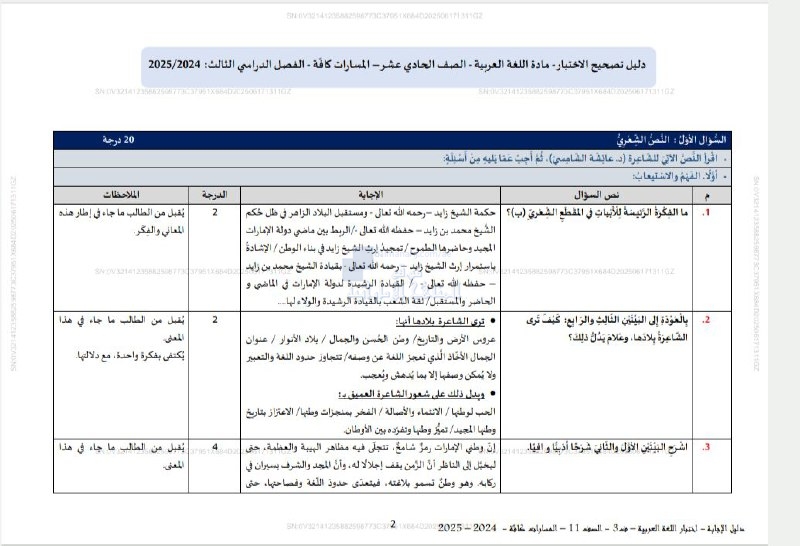
Task: Click the year '2025/2024' in the title banner
Action: point(174,65)
